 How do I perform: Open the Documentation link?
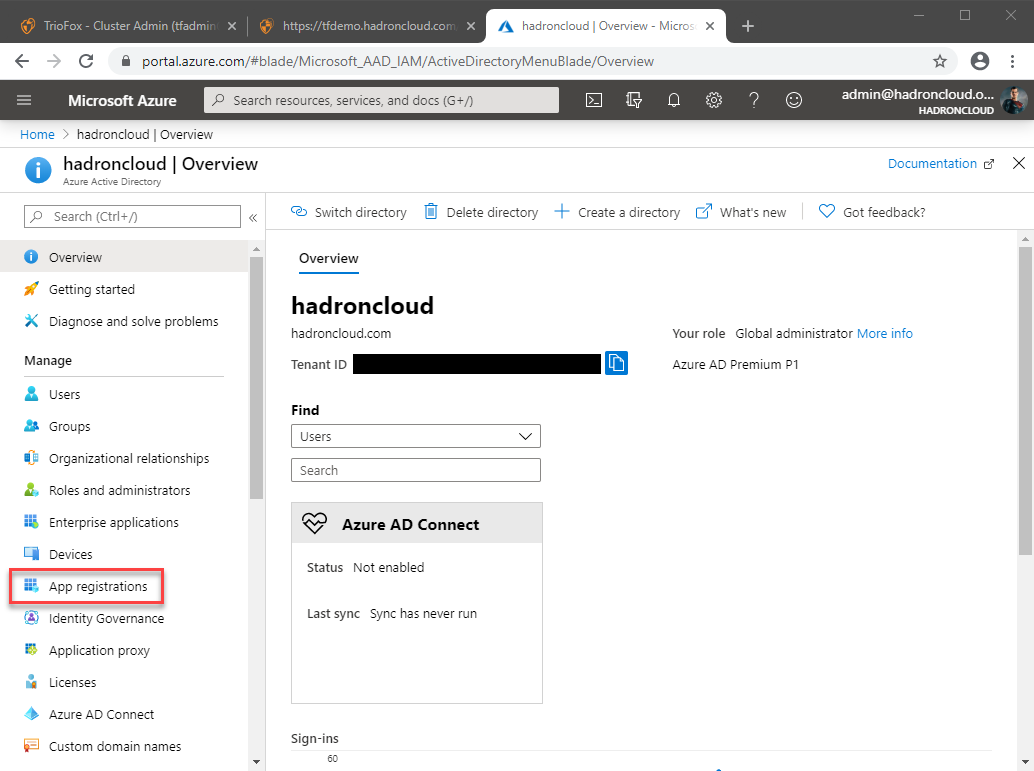pos(940,164)
